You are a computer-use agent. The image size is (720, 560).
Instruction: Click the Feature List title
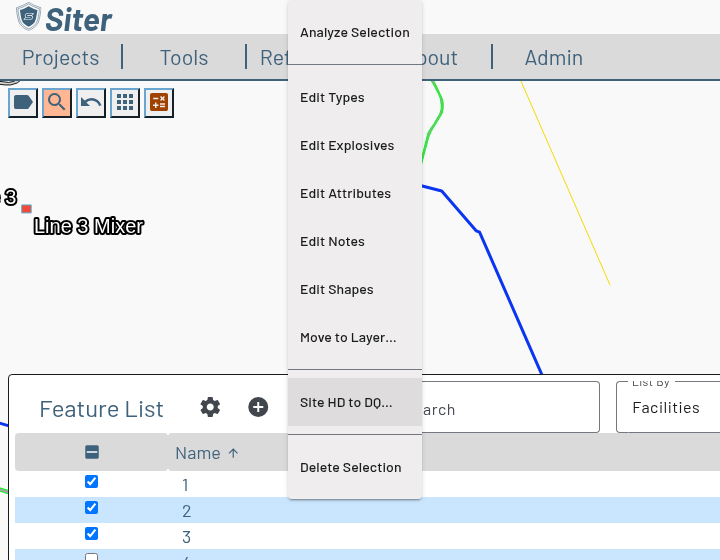pos(101,409)
